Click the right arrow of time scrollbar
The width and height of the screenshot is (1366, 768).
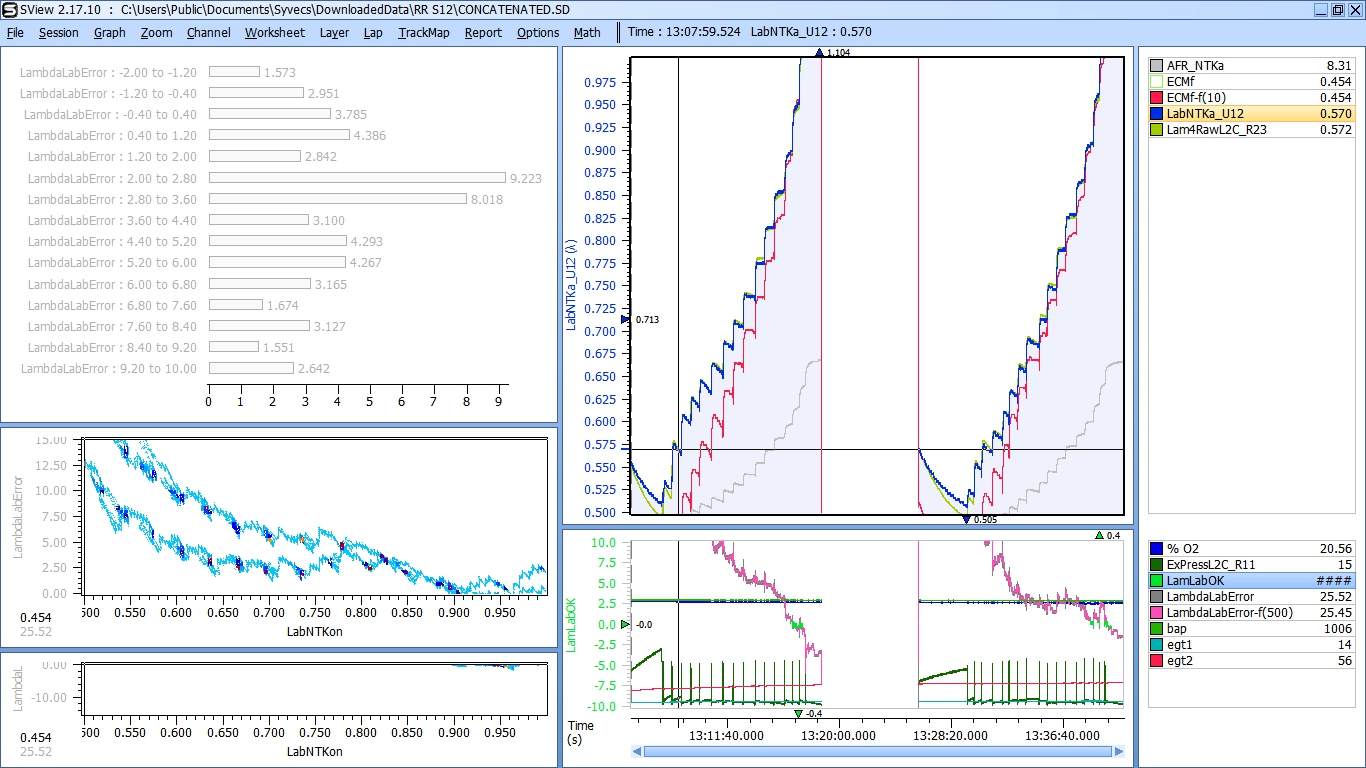[x=1119, y=751]
